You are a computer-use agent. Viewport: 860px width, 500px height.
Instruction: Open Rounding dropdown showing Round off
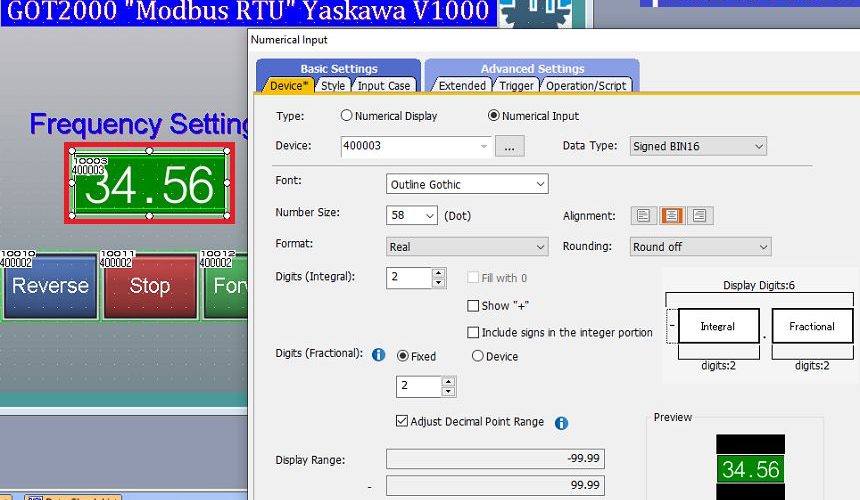pos(700,247)
